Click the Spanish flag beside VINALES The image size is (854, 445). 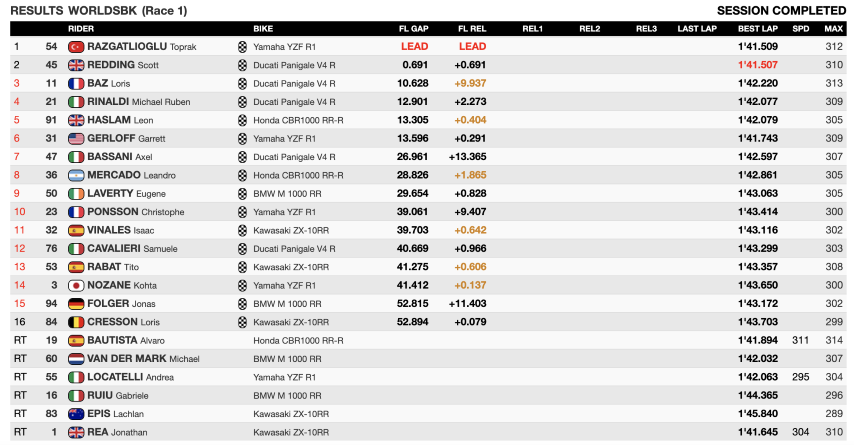tap(76, 230)
